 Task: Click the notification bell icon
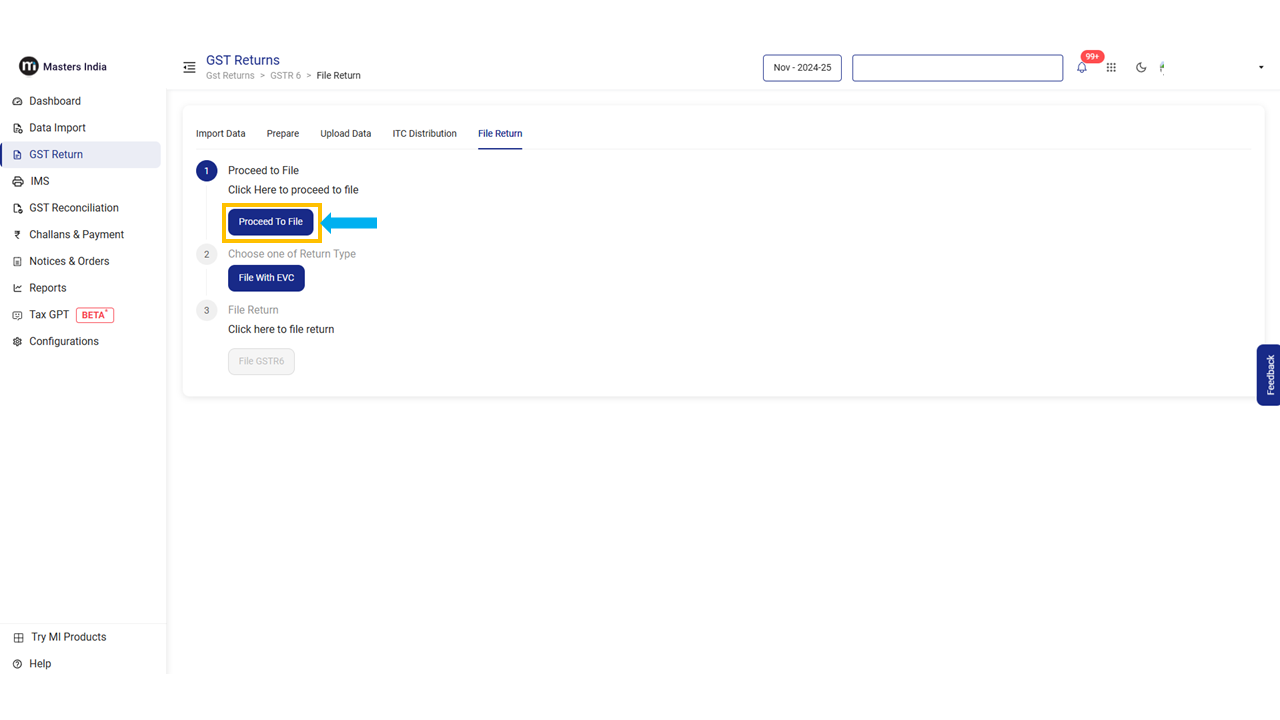click(1082, 68)
